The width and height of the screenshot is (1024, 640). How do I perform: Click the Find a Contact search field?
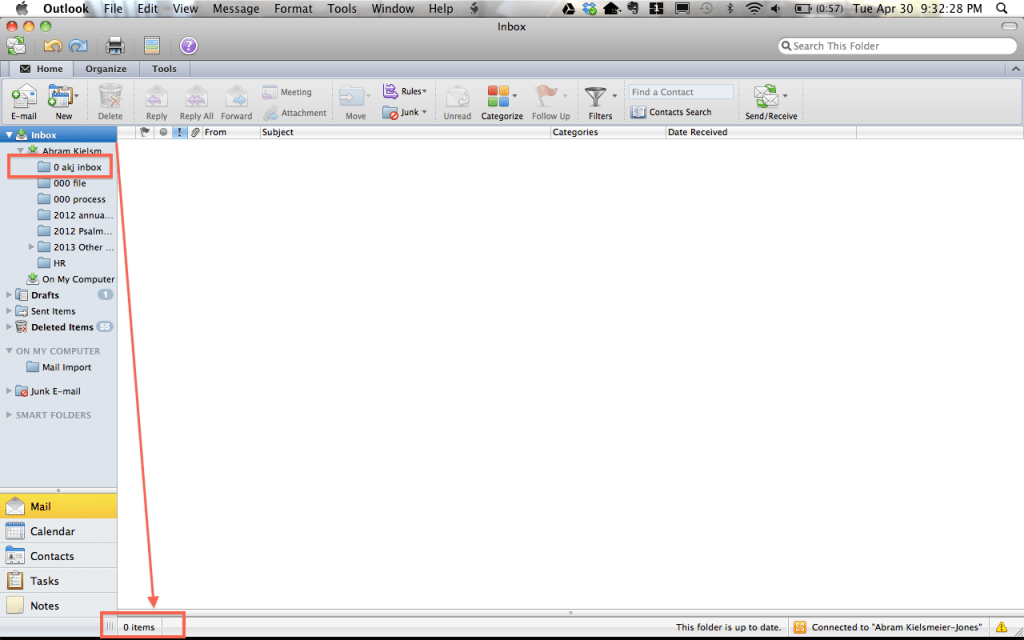click(680, 91)
